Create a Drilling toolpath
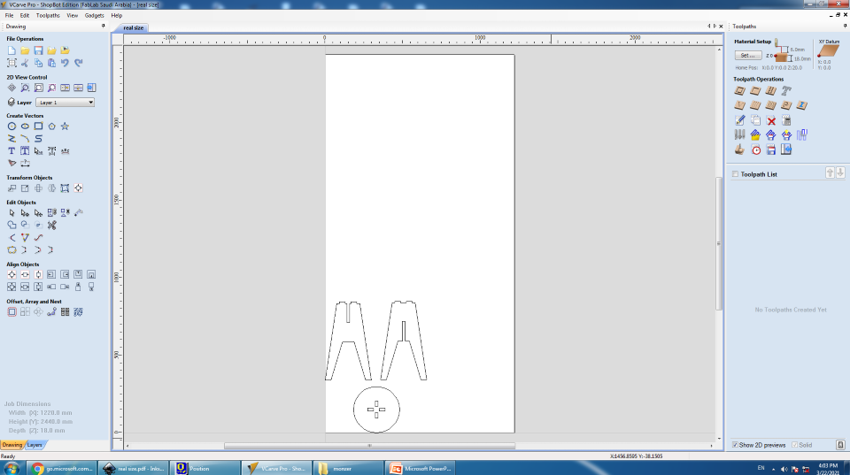The image size is (850, 475). click(x=770, y=91)
